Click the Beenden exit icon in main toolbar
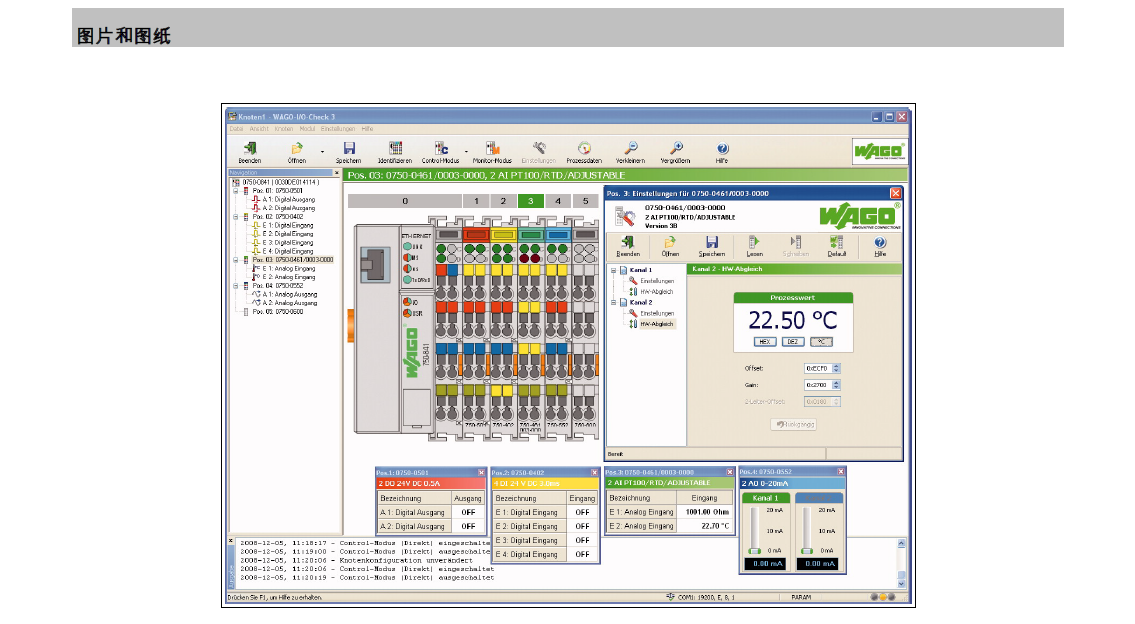Viewport: 1135px width, 624px height. (250, 148)
